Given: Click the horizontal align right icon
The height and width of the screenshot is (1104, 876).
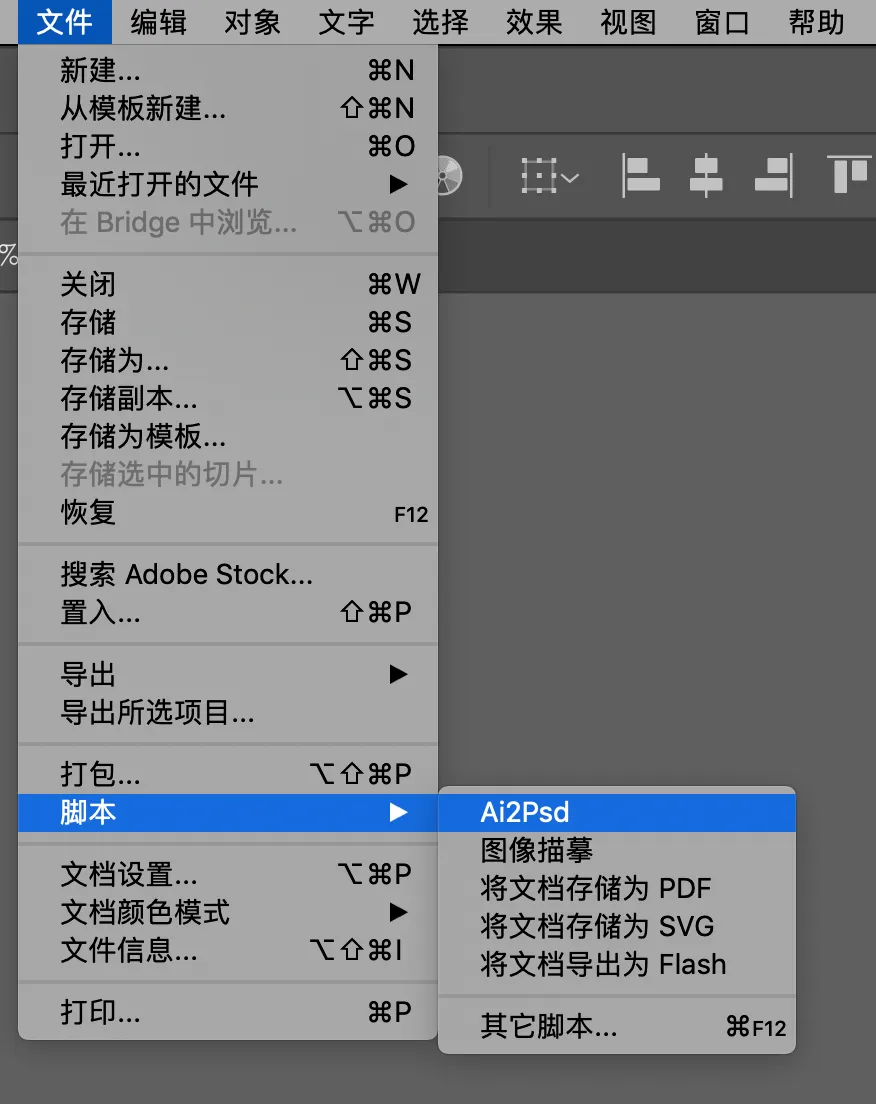Looking at the screenshot, I should click(x=774, y=175).
